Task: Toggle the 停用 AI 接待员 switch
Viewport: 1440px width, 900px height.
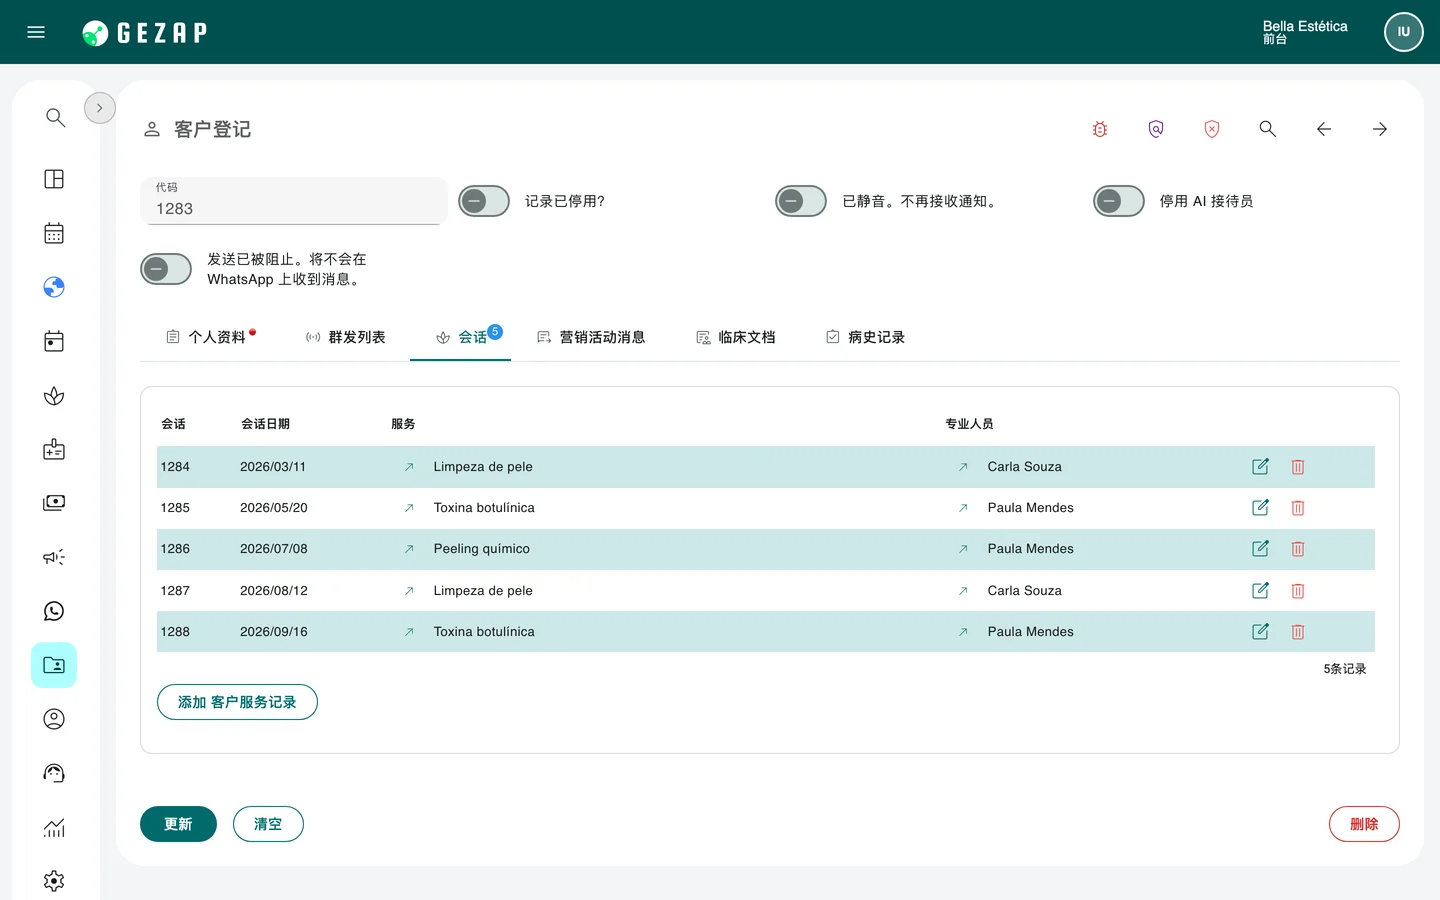Action: point(1119,201)
